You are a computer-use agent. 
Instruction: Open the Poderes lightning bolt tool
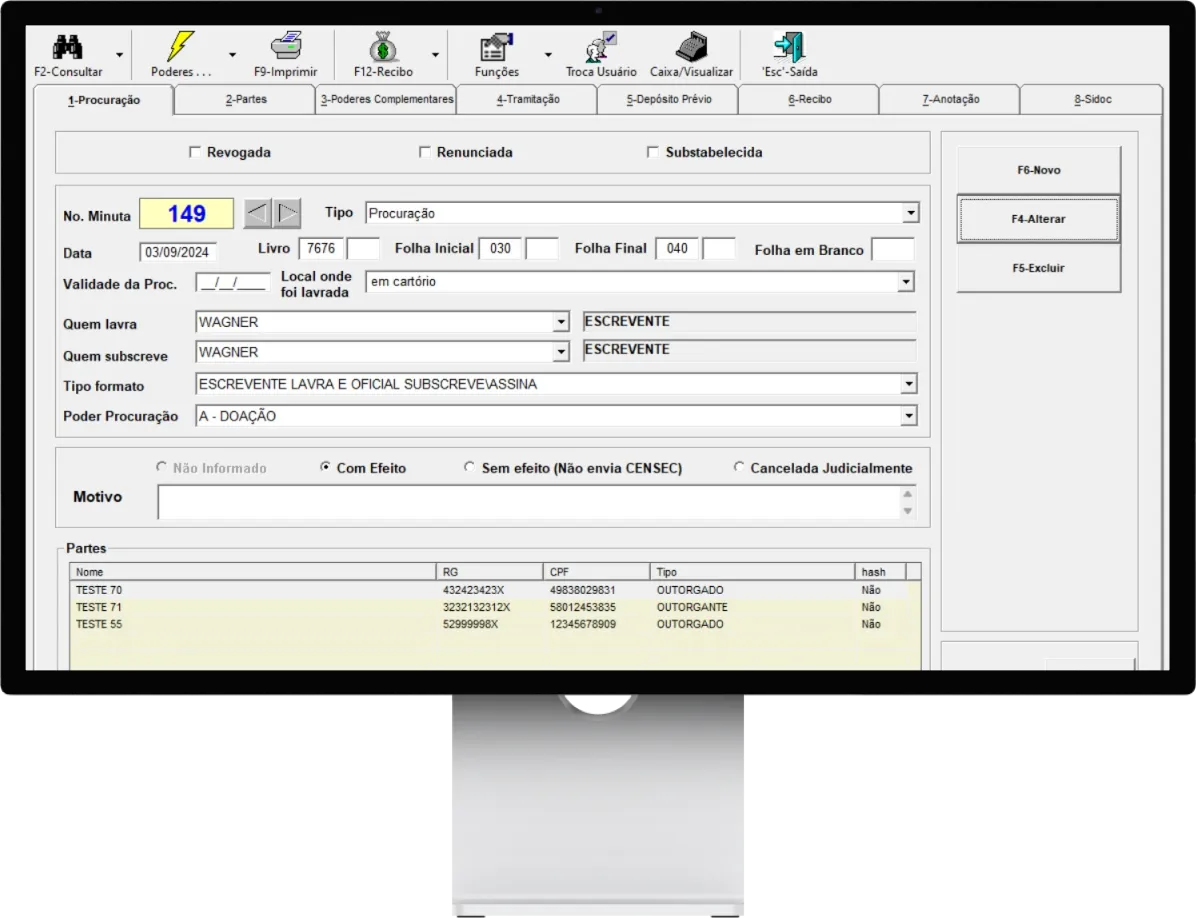click(181, 48)
